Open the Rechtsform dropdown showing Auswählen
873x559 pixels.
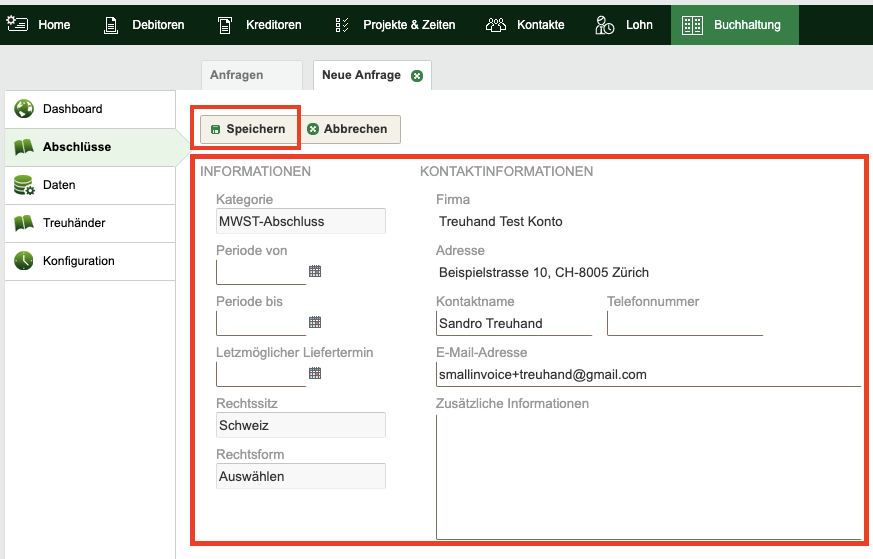301,476
